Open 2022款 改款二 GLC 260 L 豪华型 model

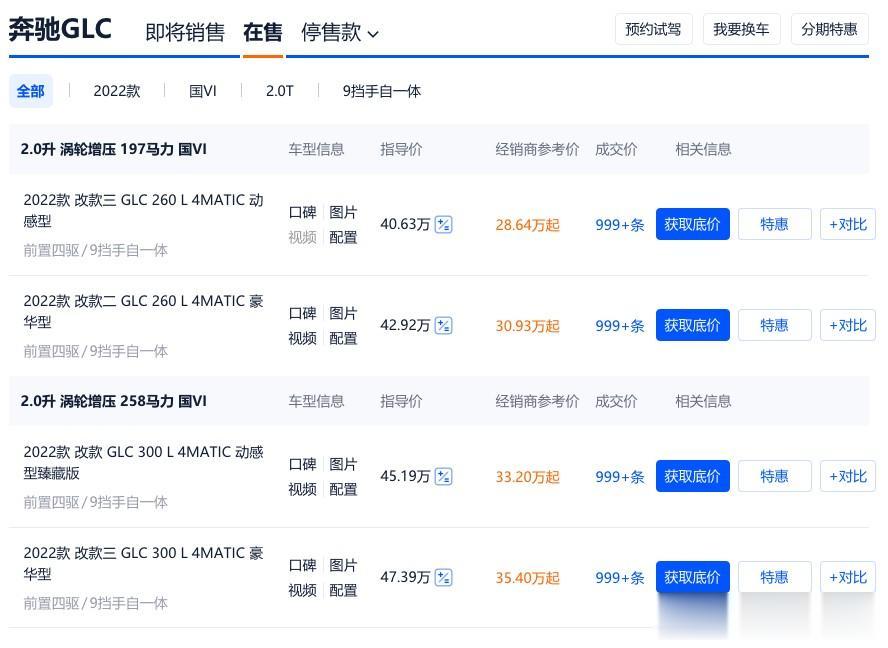point(143,312)
